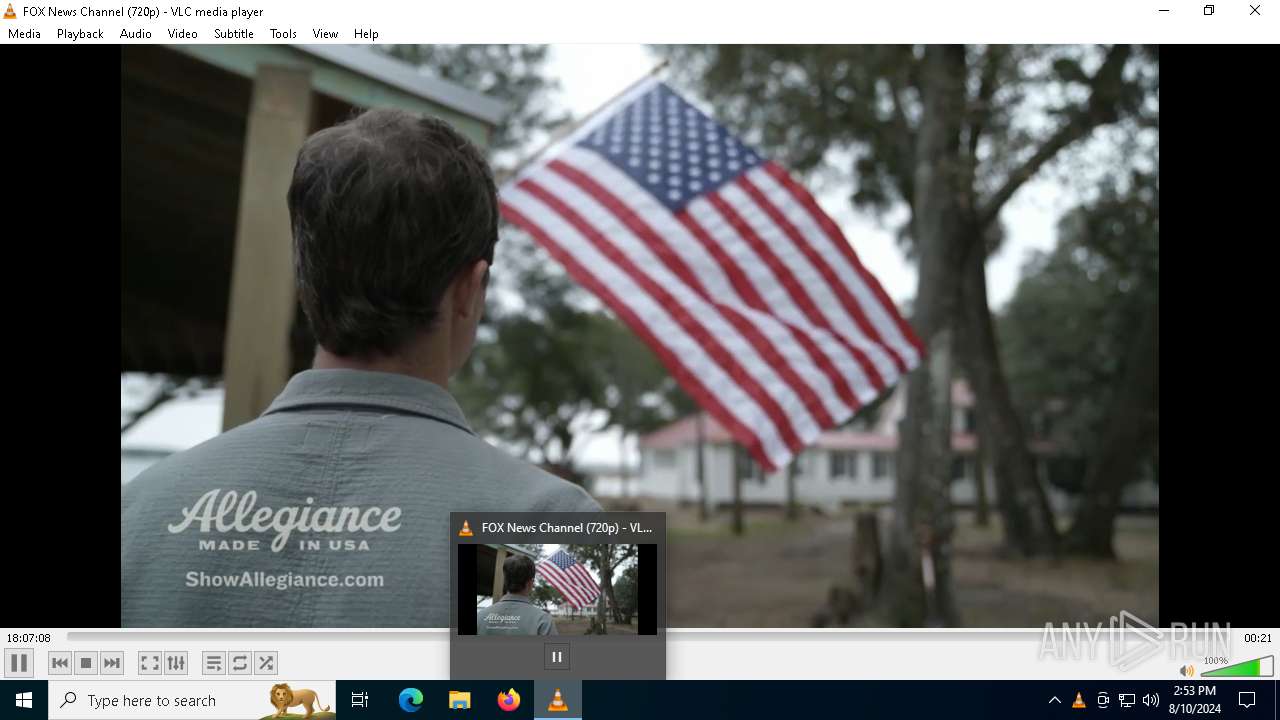Select the VLC taskbar preview thumbnail

pos(557,589)
